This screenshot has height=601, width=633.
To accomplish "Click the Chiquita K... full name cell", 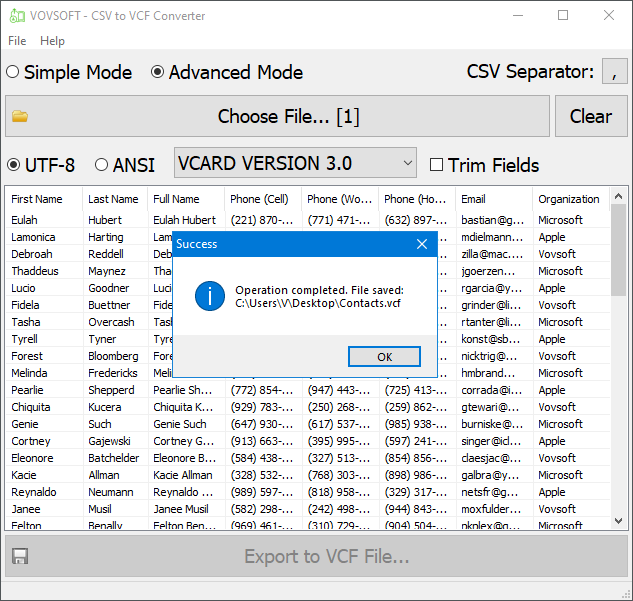I will click(183, 407).
